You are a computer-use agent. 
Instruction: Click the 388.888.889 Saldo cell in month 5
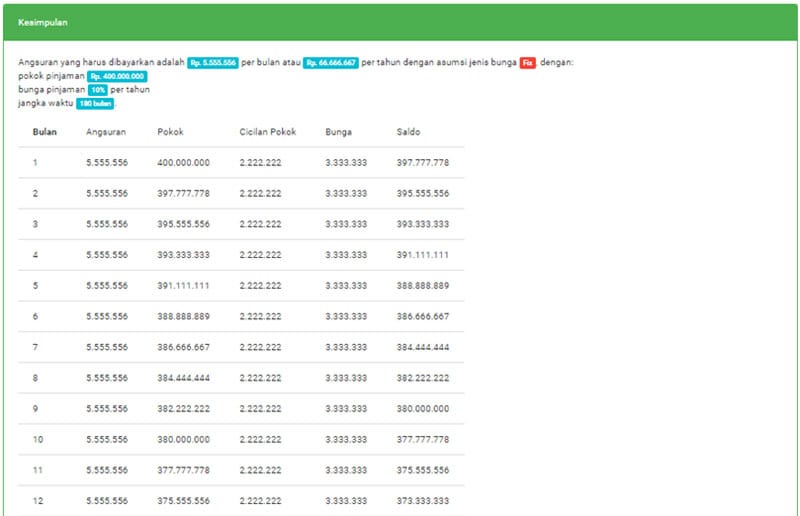point(422,285)
